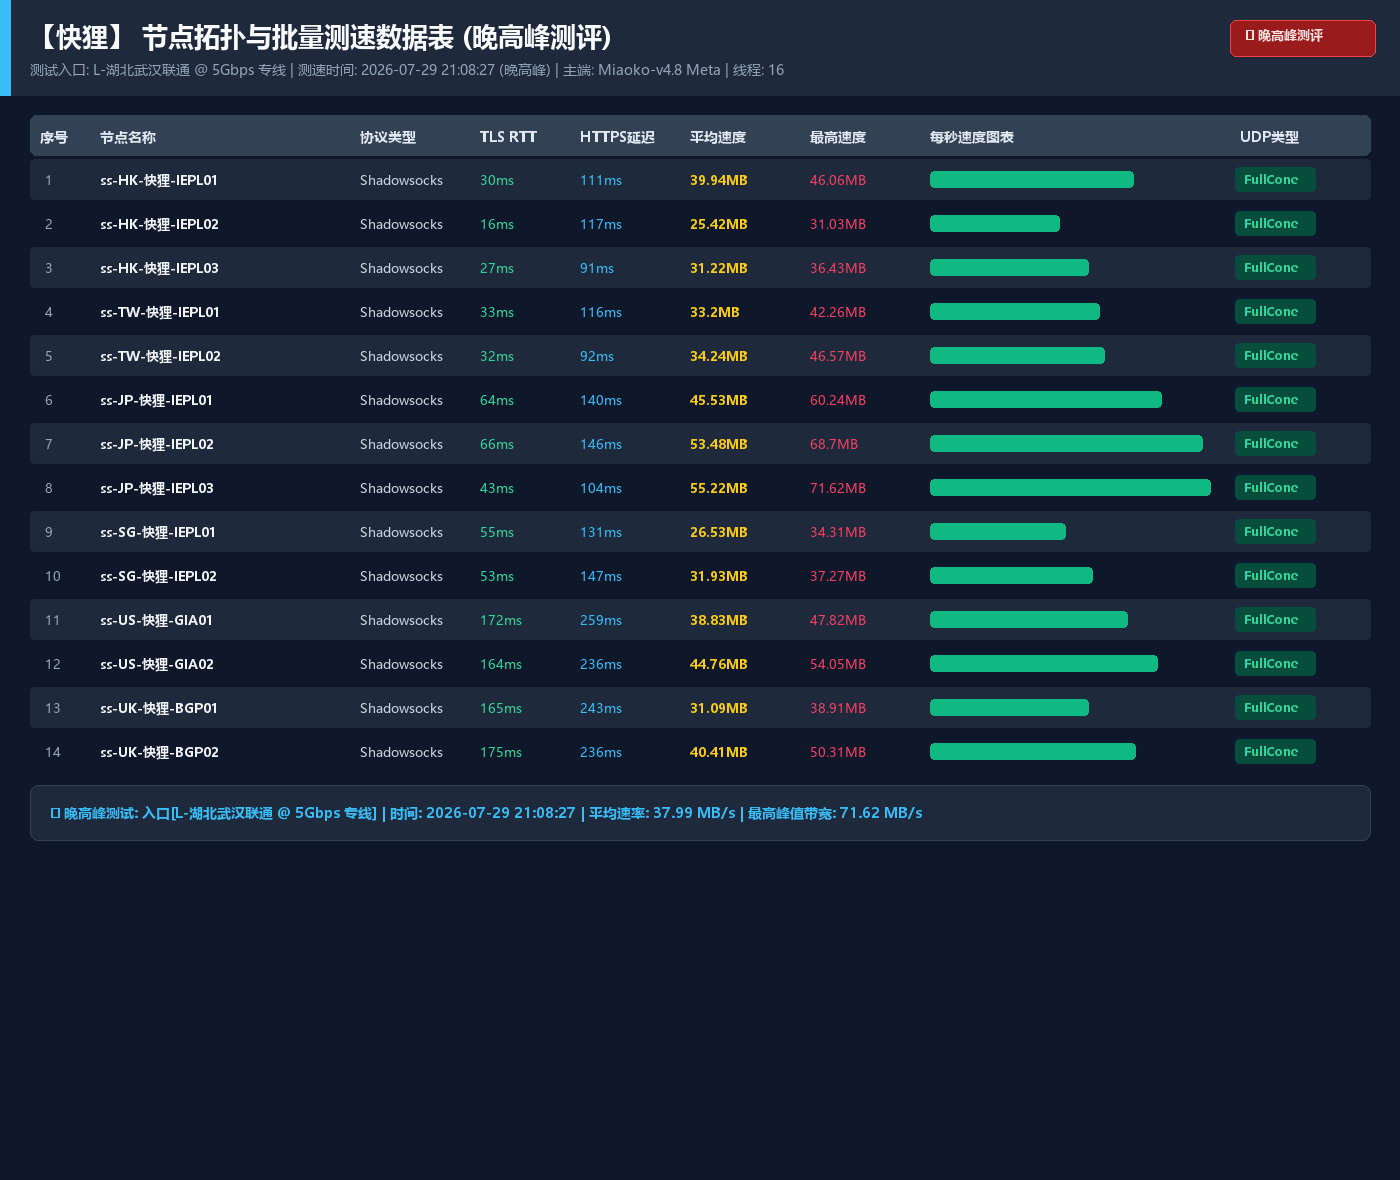Select node ss-UK-快狸-BGP02
Image resolution: width=1400 pixels, height=1180 pixels.
point(159,752)
